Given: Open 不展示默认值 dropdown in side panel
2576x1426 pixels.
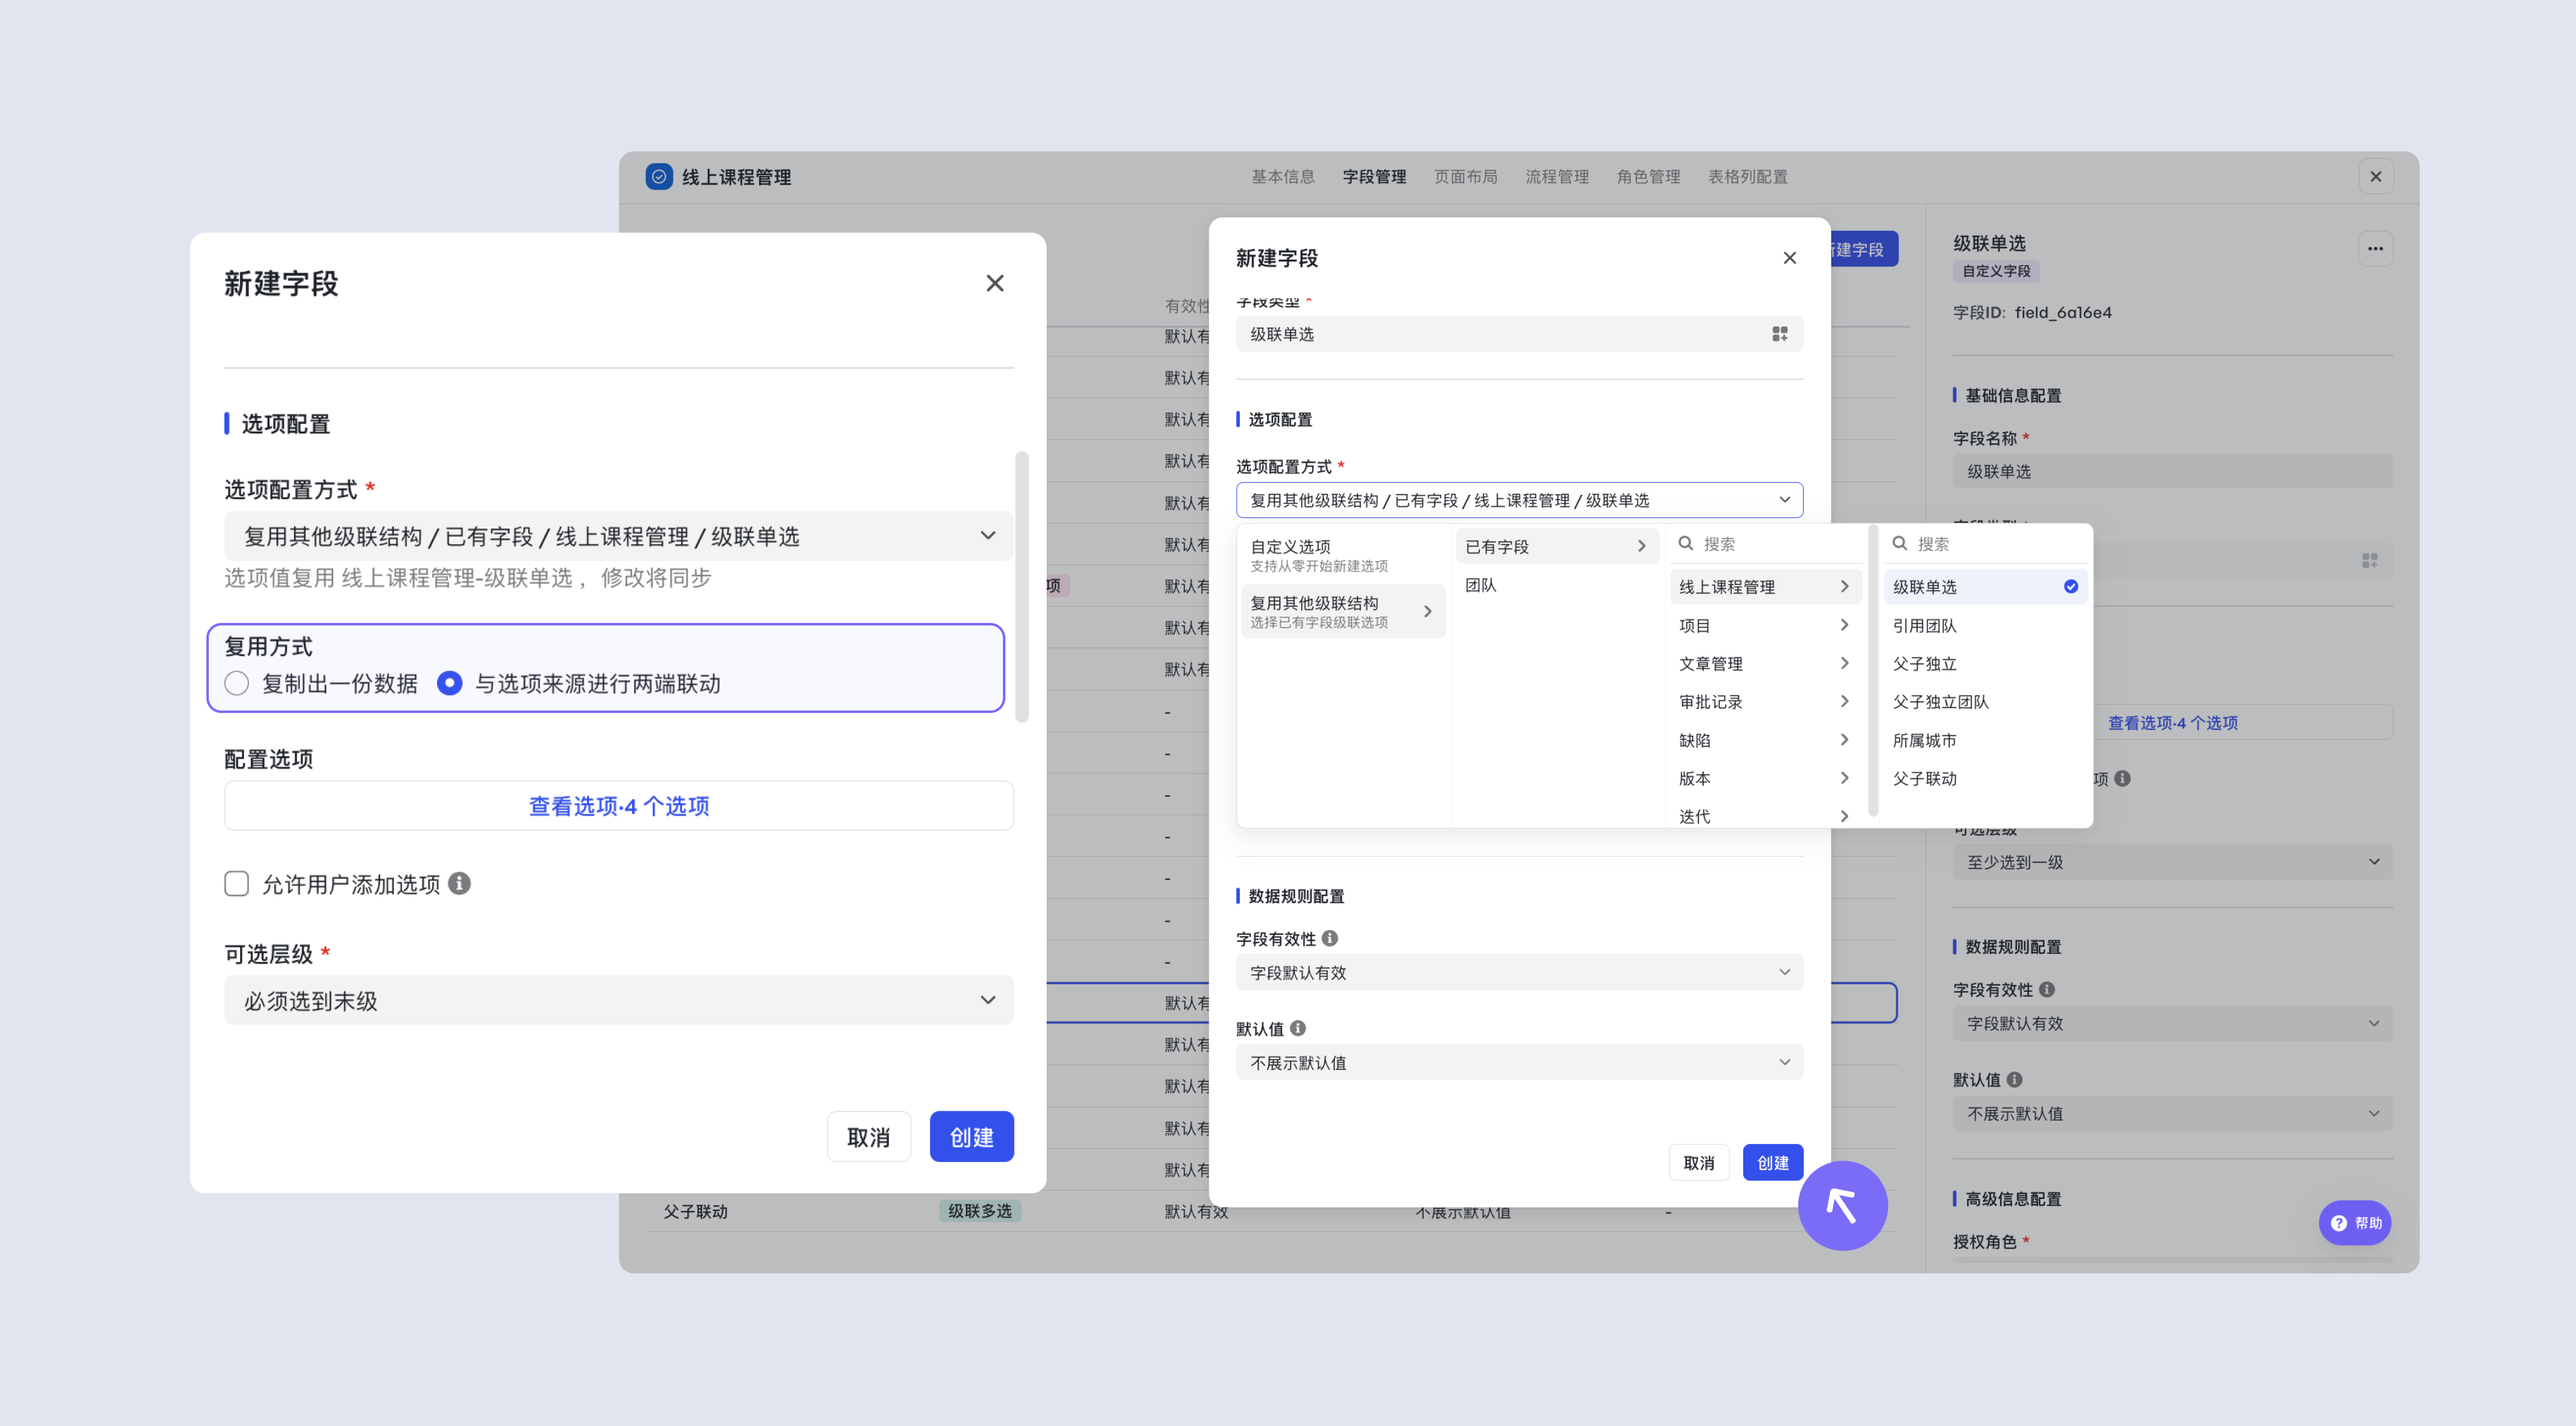Looking at the screenshot, I should coord(2173,1113).
